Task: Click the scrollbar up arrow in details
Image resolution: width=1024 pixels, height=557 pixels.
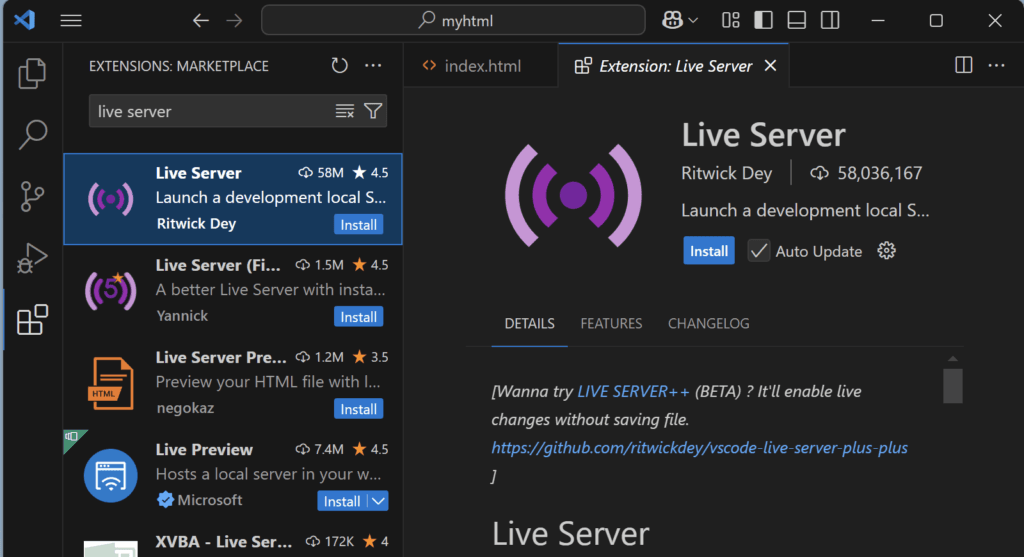Action: click(x=953, y=358)
